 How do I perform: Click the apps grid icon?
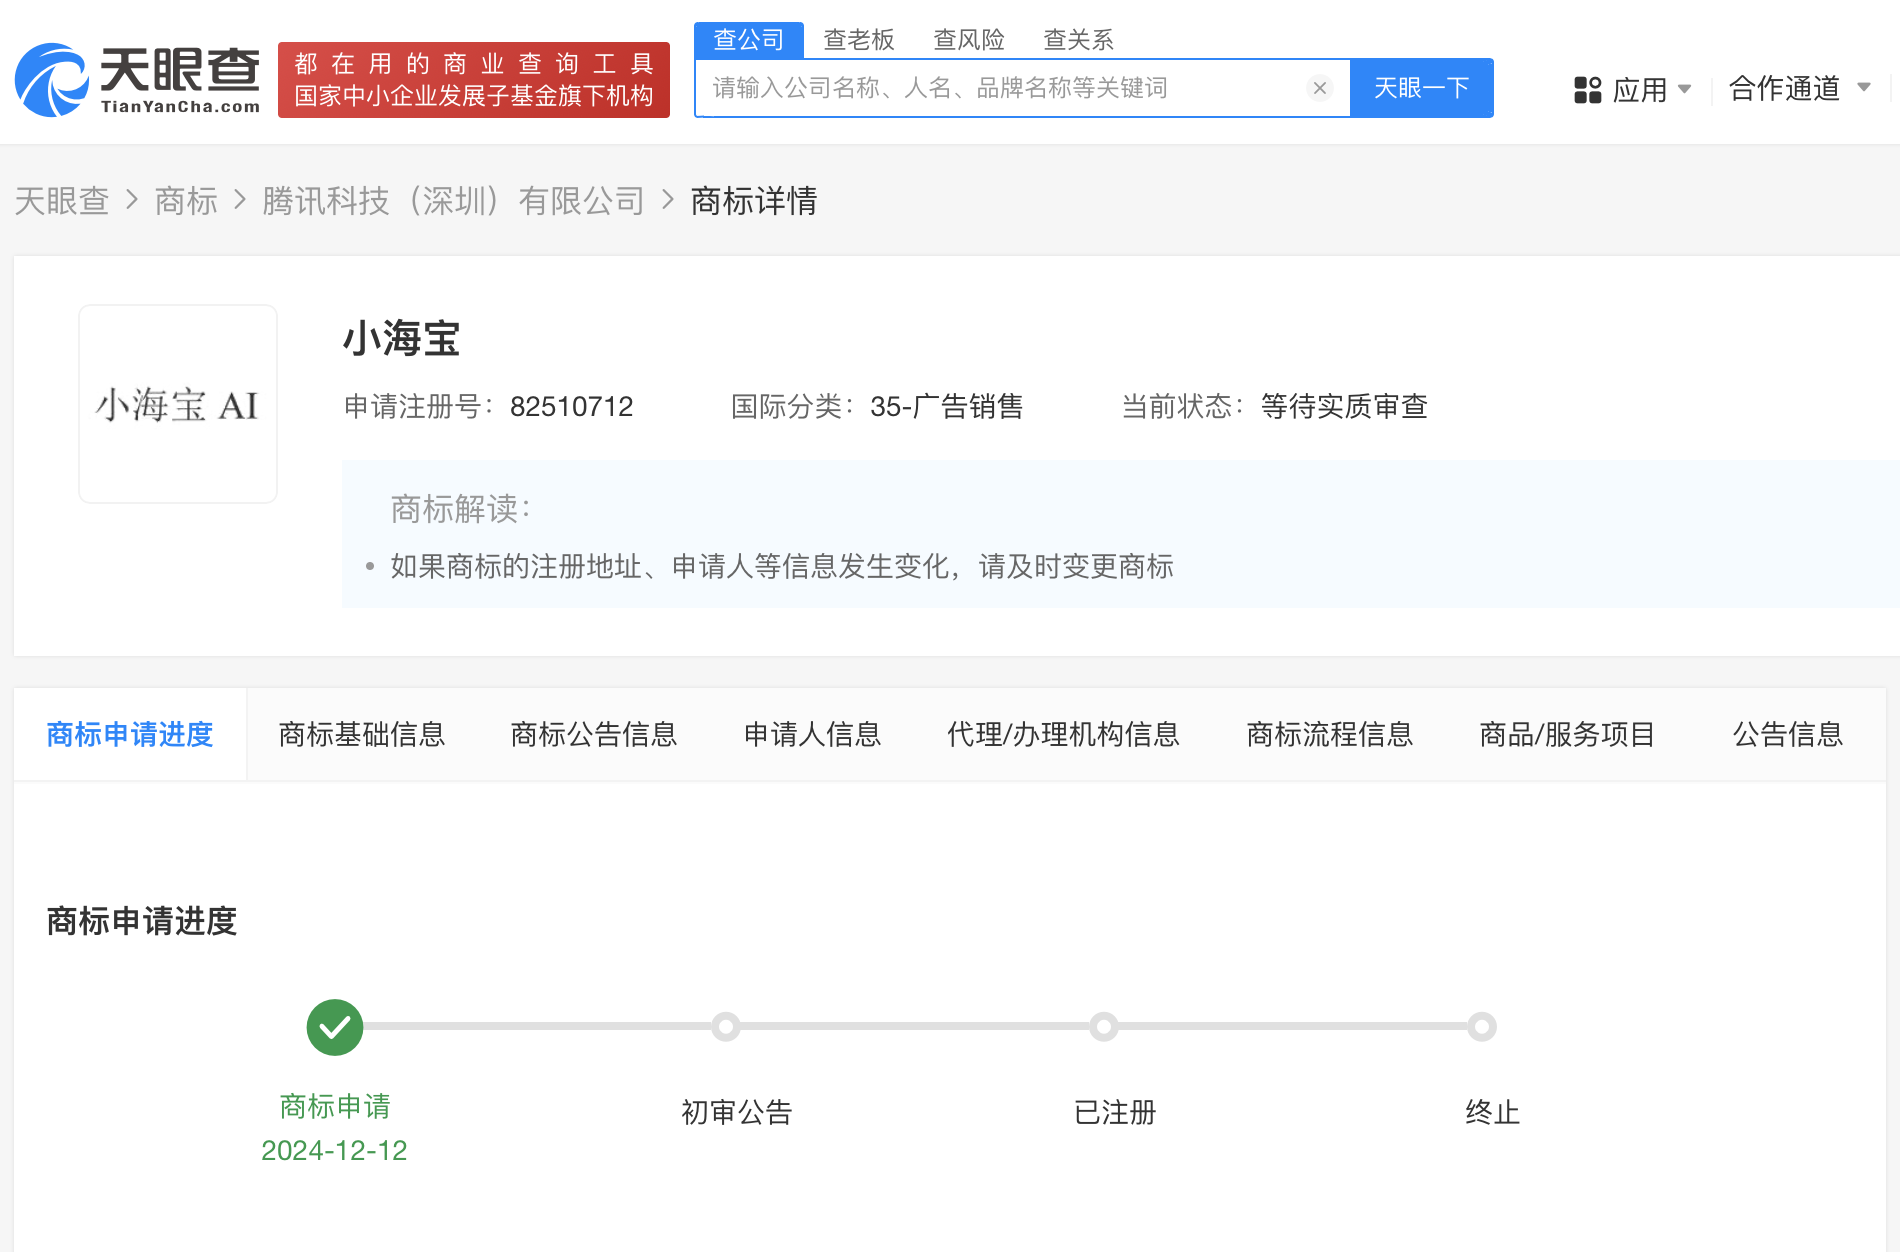(x=1587, y=90)
